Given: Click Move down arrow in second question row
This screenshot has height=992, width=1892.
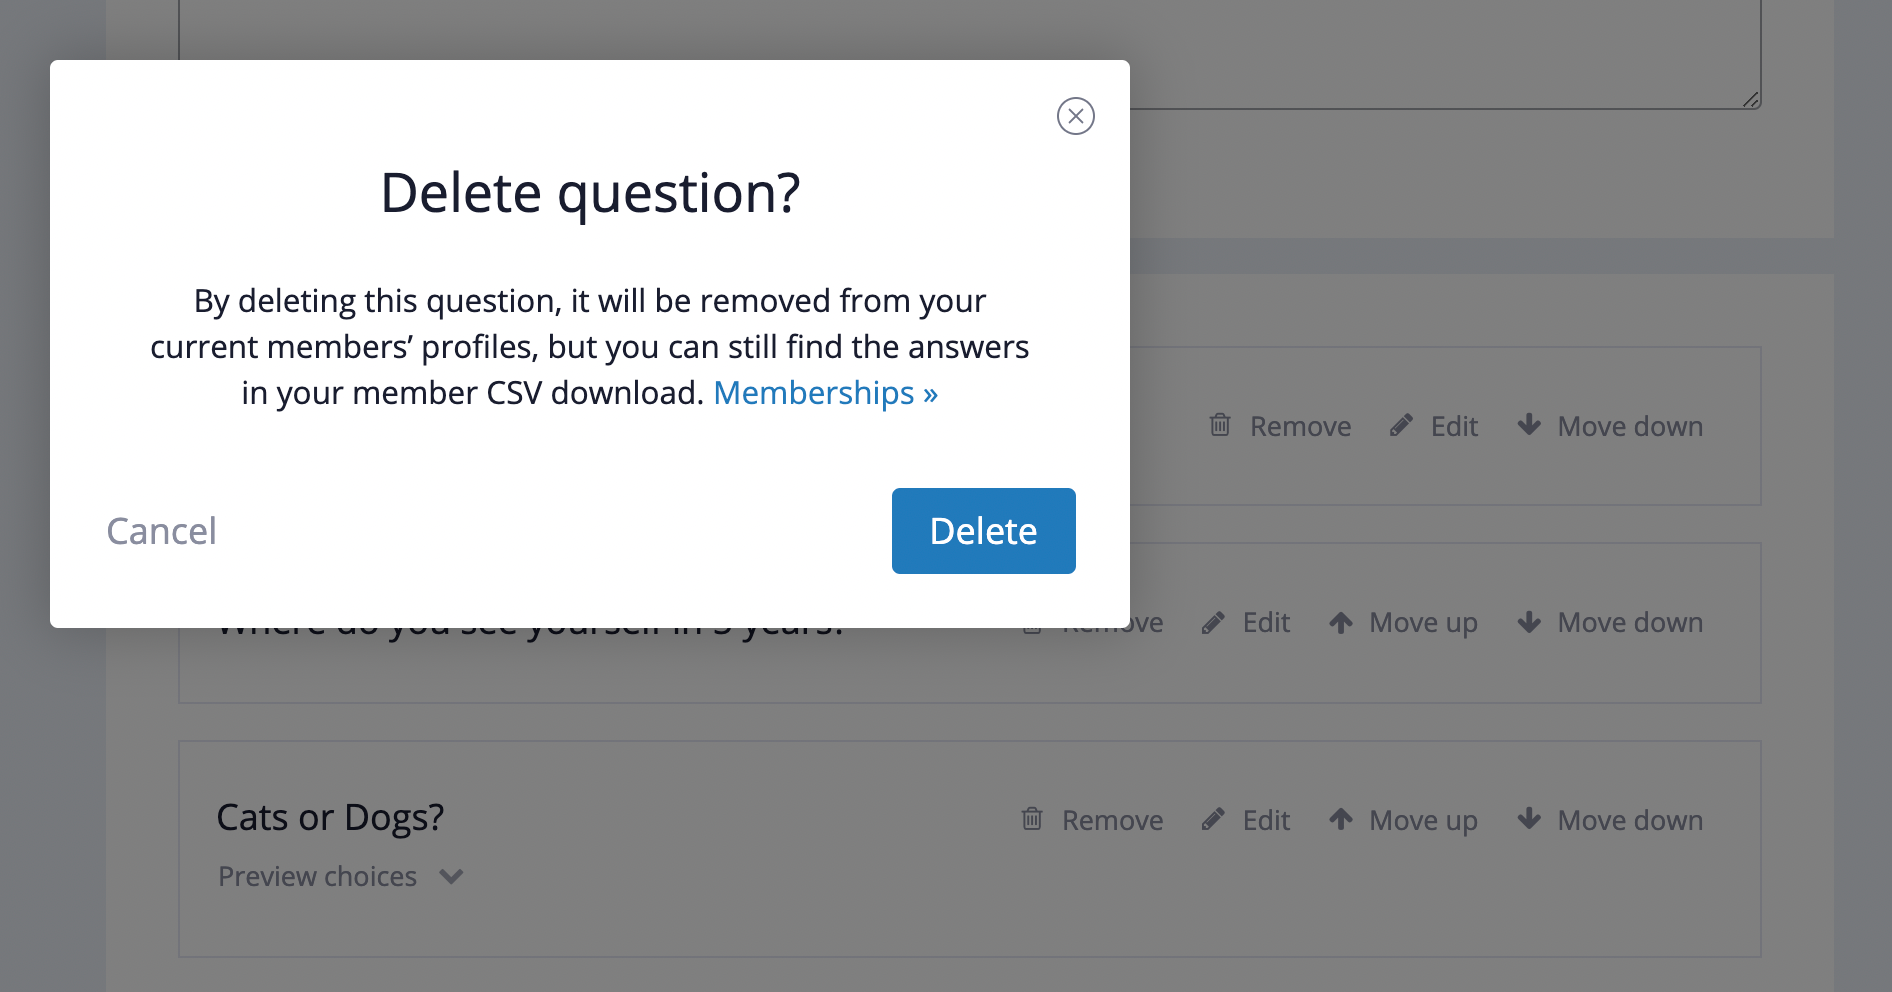Looking at the screenshot, I should [1529, 623].
